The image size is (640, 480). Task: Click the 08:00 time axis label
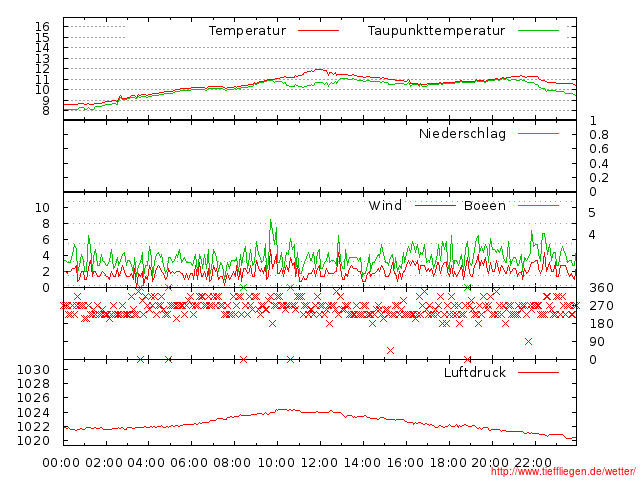point(232,462)
